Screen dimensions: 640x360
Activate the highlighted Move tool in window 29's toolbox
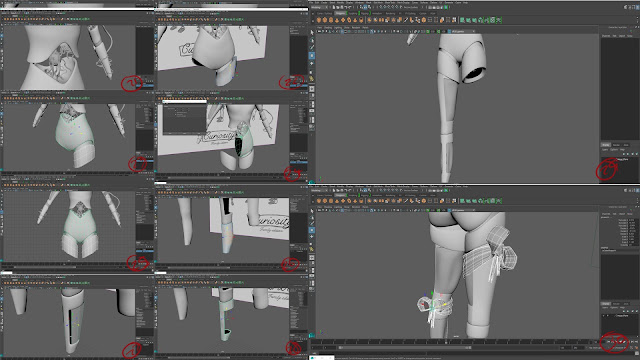[312, 56]
